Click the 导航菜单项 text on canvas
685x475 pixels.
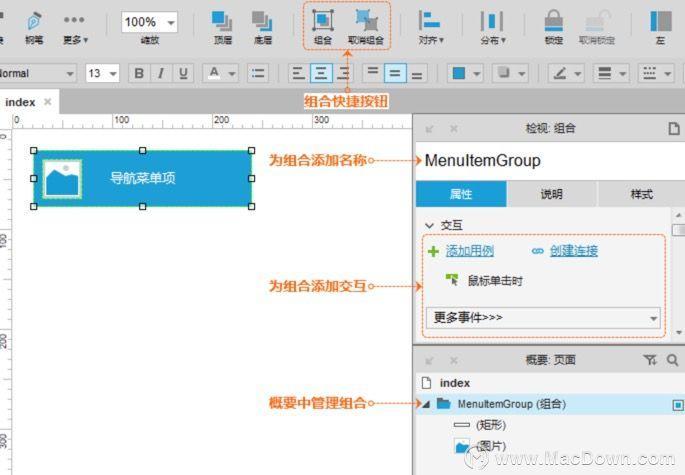tap(142, 178)
